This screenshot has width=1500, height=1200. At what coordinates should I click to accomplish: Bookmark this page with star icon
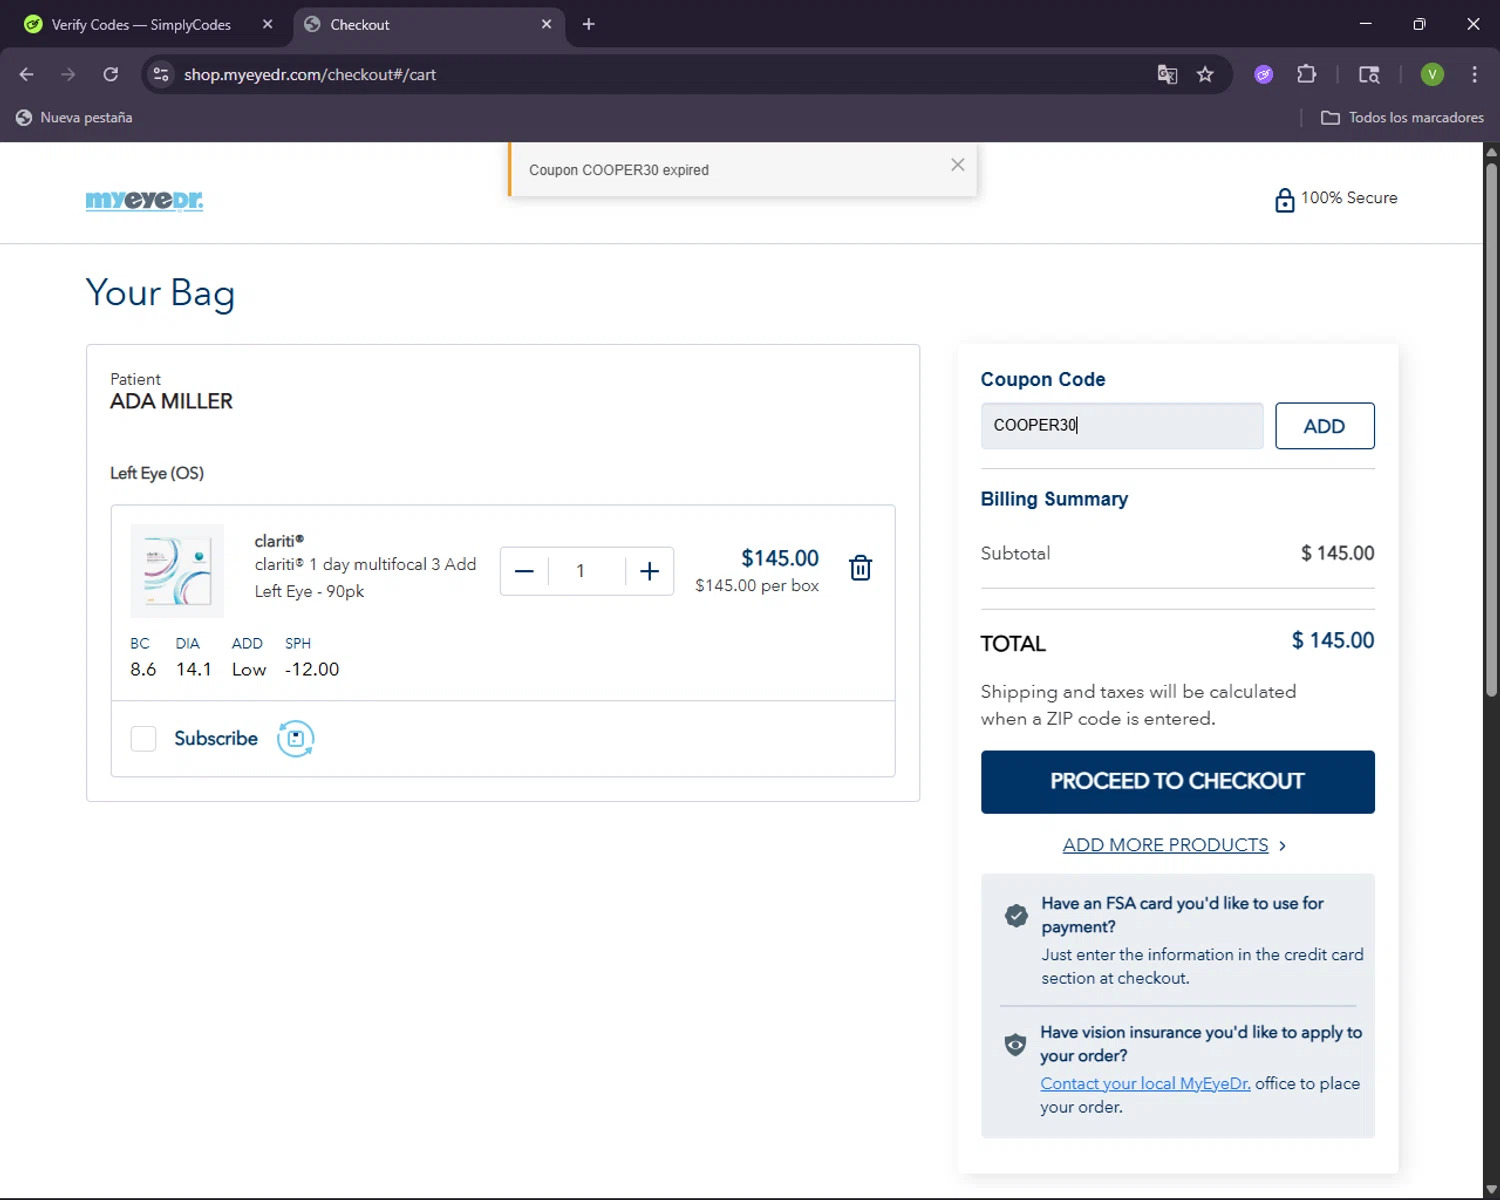pyautogui.click(x=1205, y=74)
